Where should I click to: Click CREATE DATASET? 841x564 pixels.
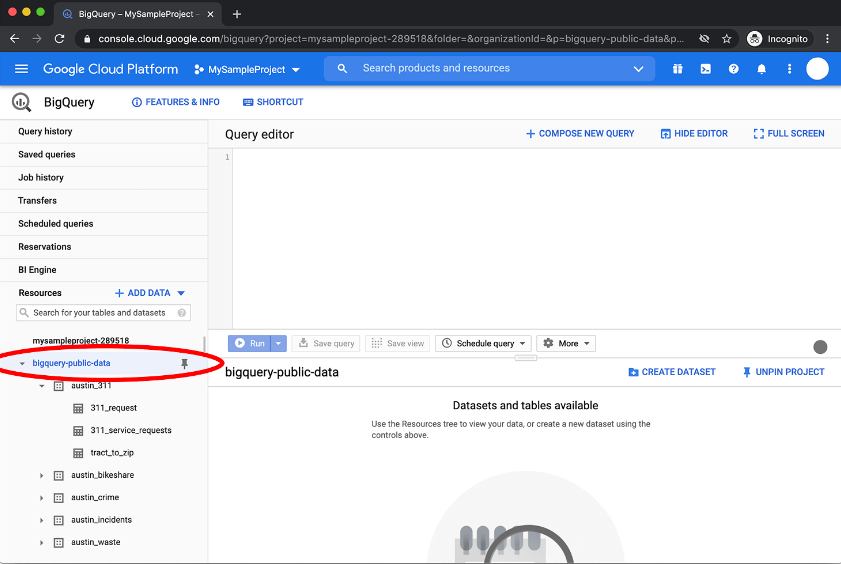click(672, 372)
